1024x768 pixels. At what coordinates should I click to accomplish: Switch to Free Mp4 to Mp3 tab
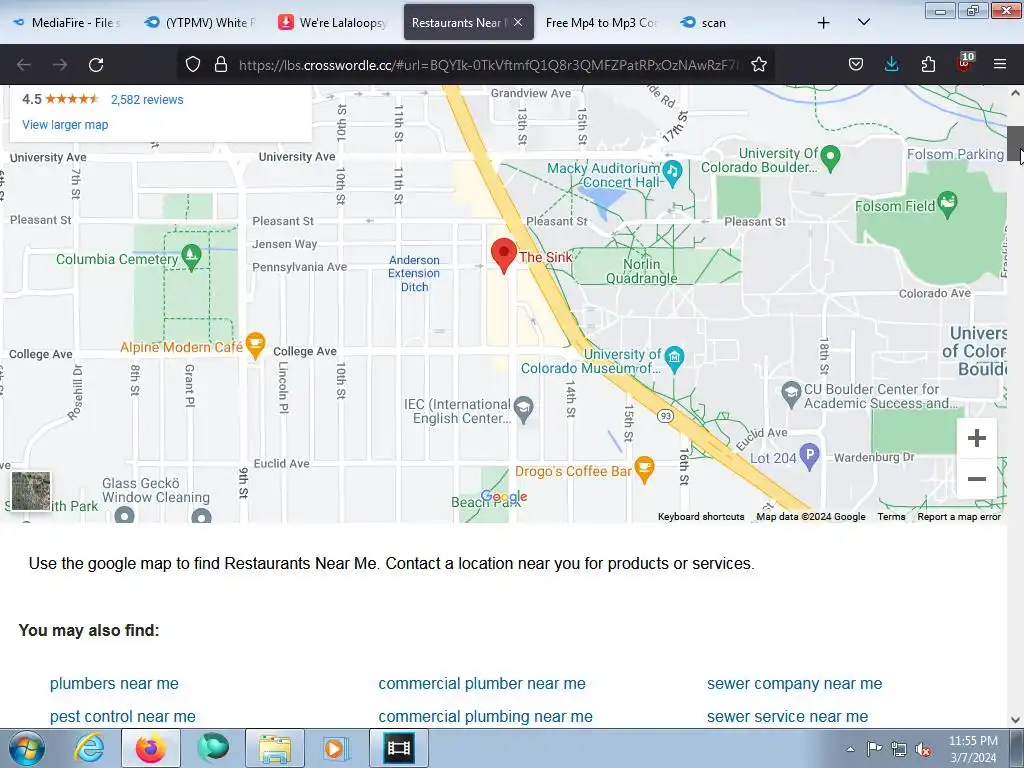coord(601,23)
